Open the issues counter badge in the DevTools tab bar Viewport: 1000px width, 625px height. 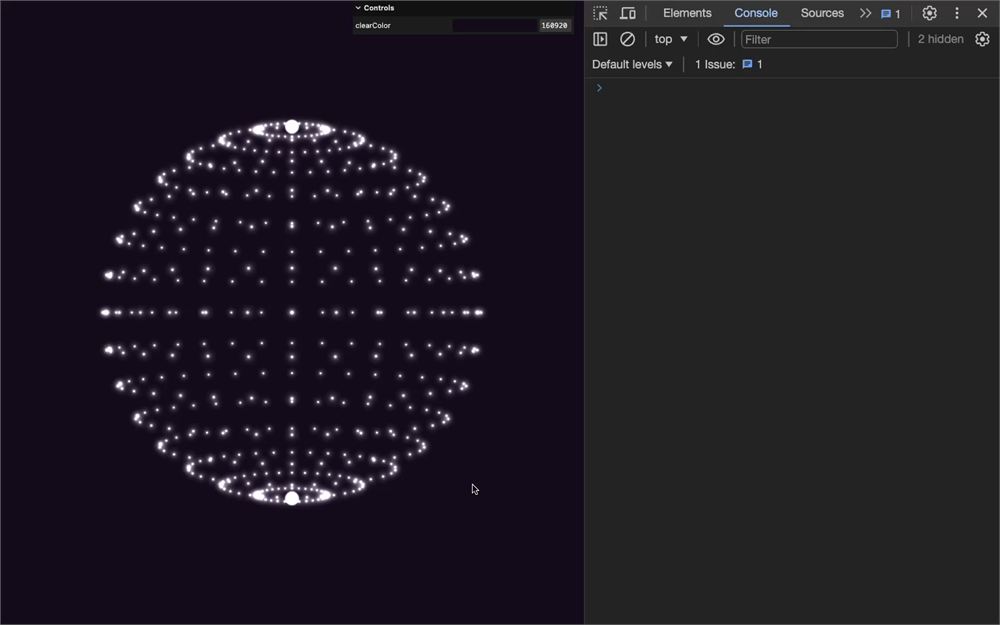[x=891, y=13]
